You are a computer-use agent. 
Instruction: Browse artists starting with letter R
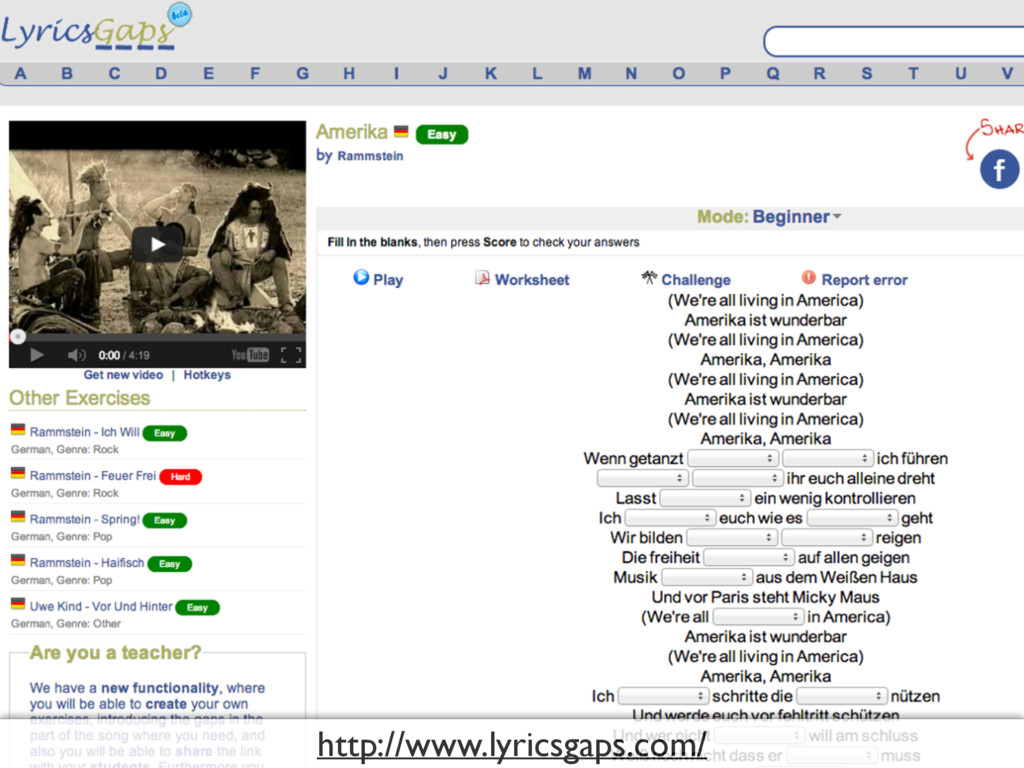click(820, 73)
